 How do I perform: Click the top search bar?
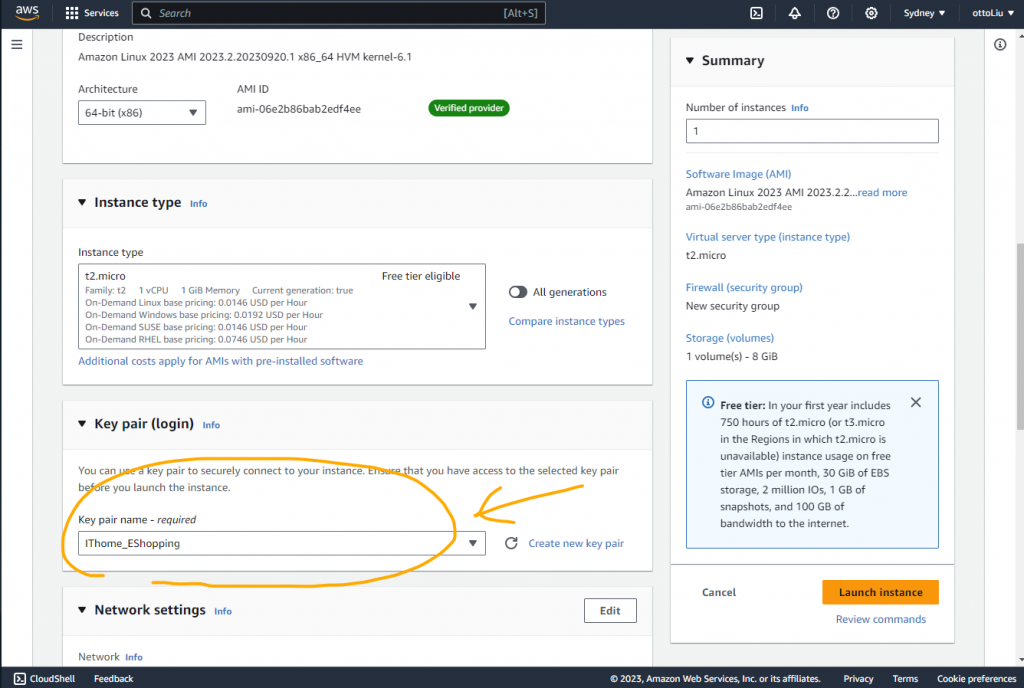click(x=338, y=13)
